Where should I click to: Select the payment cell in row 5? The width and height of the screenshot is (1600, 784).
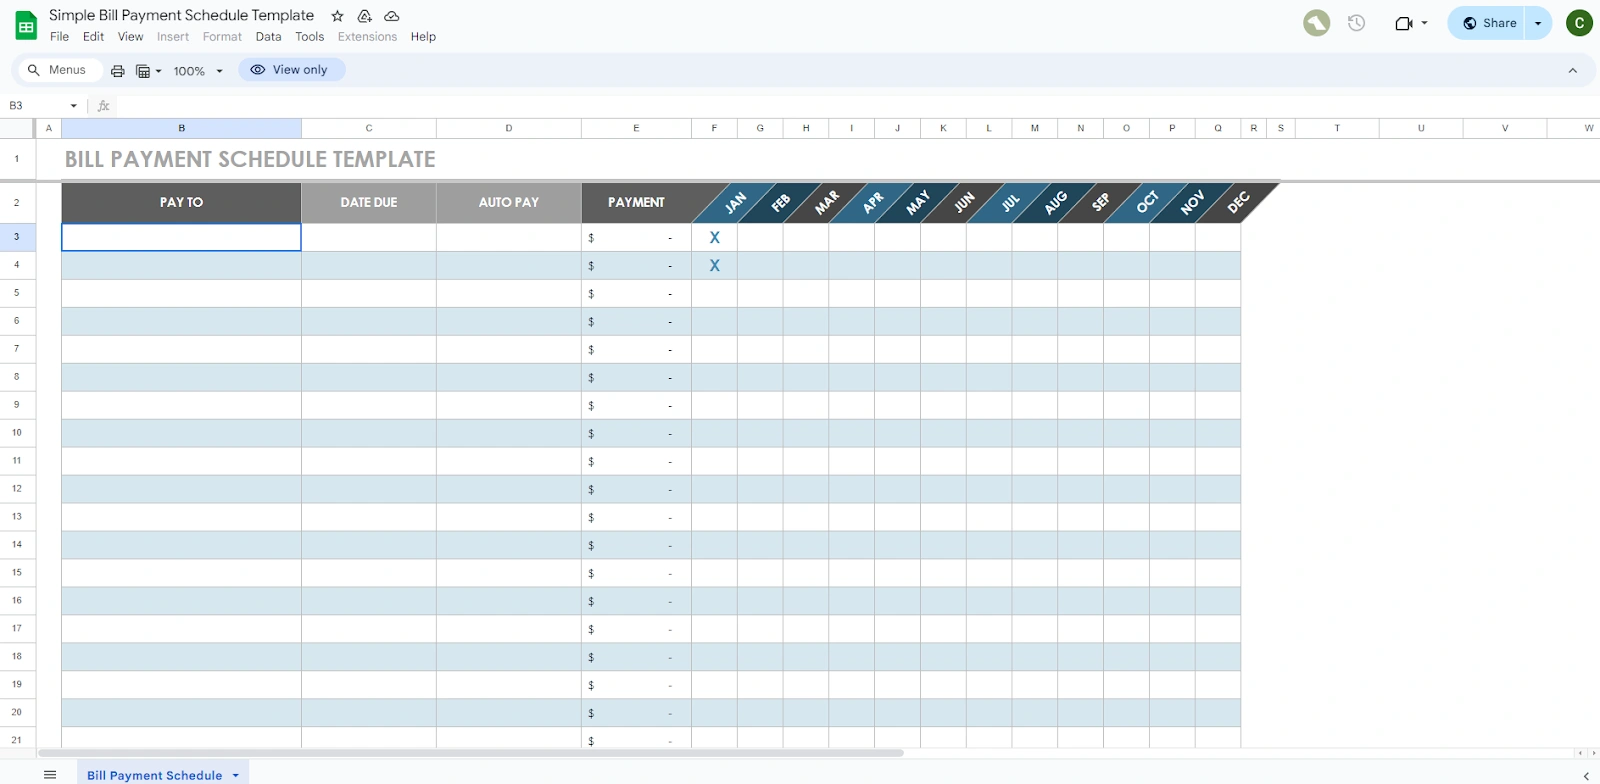(636, 294)
